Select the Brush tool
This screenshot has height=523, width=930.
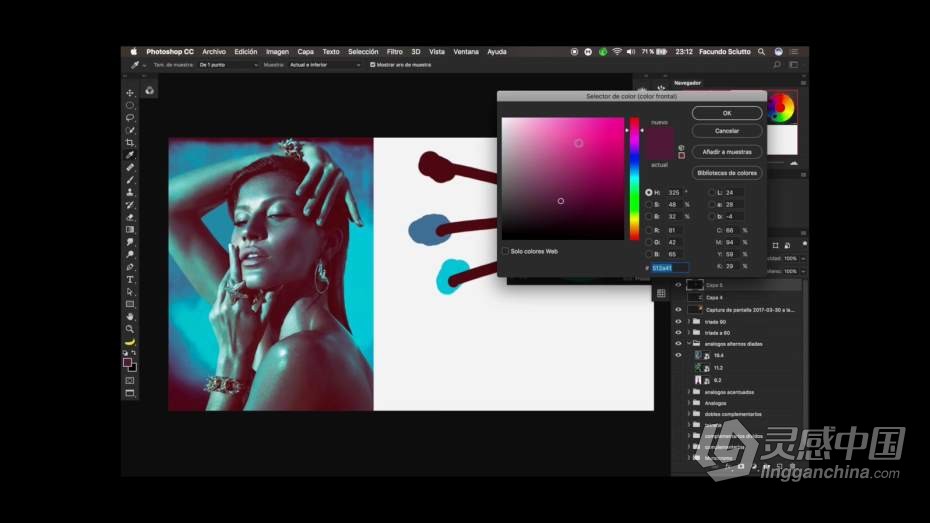[x=130, y=180]
